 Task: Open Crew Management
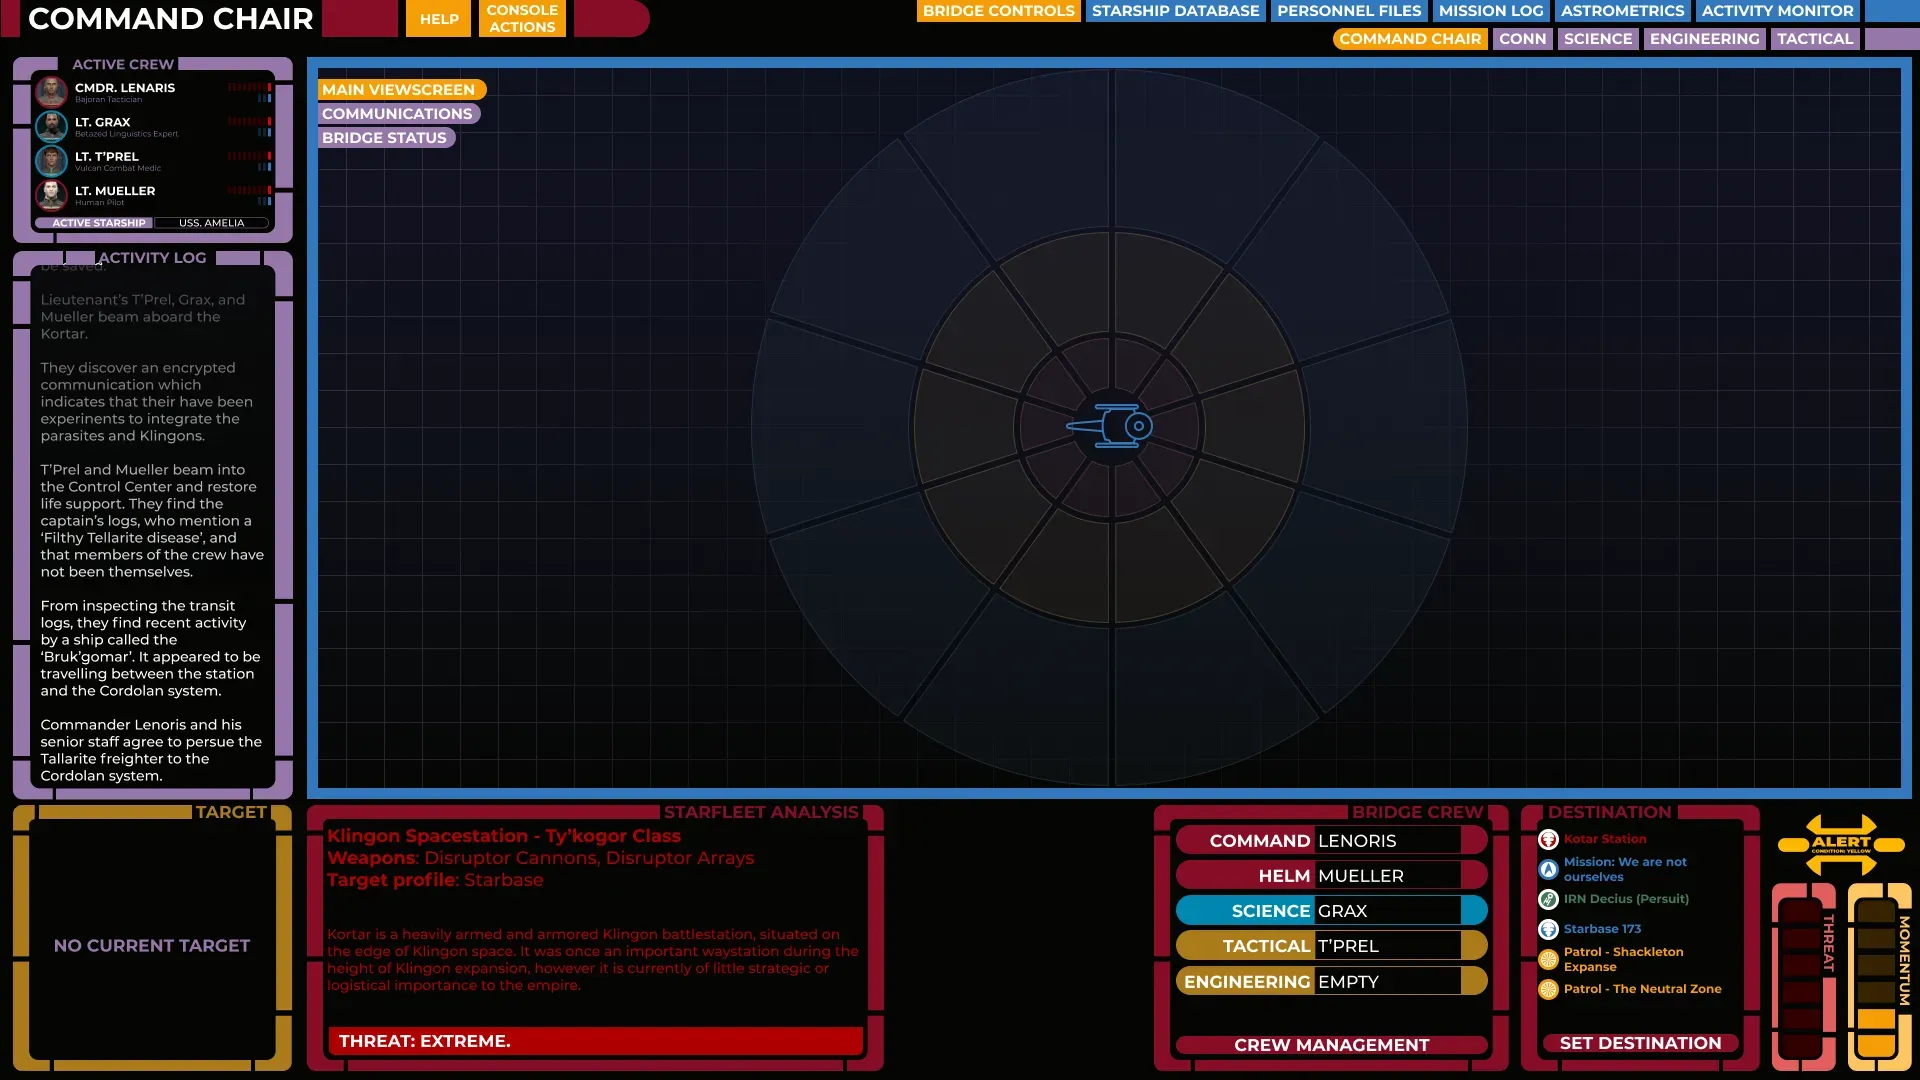1331,1044
